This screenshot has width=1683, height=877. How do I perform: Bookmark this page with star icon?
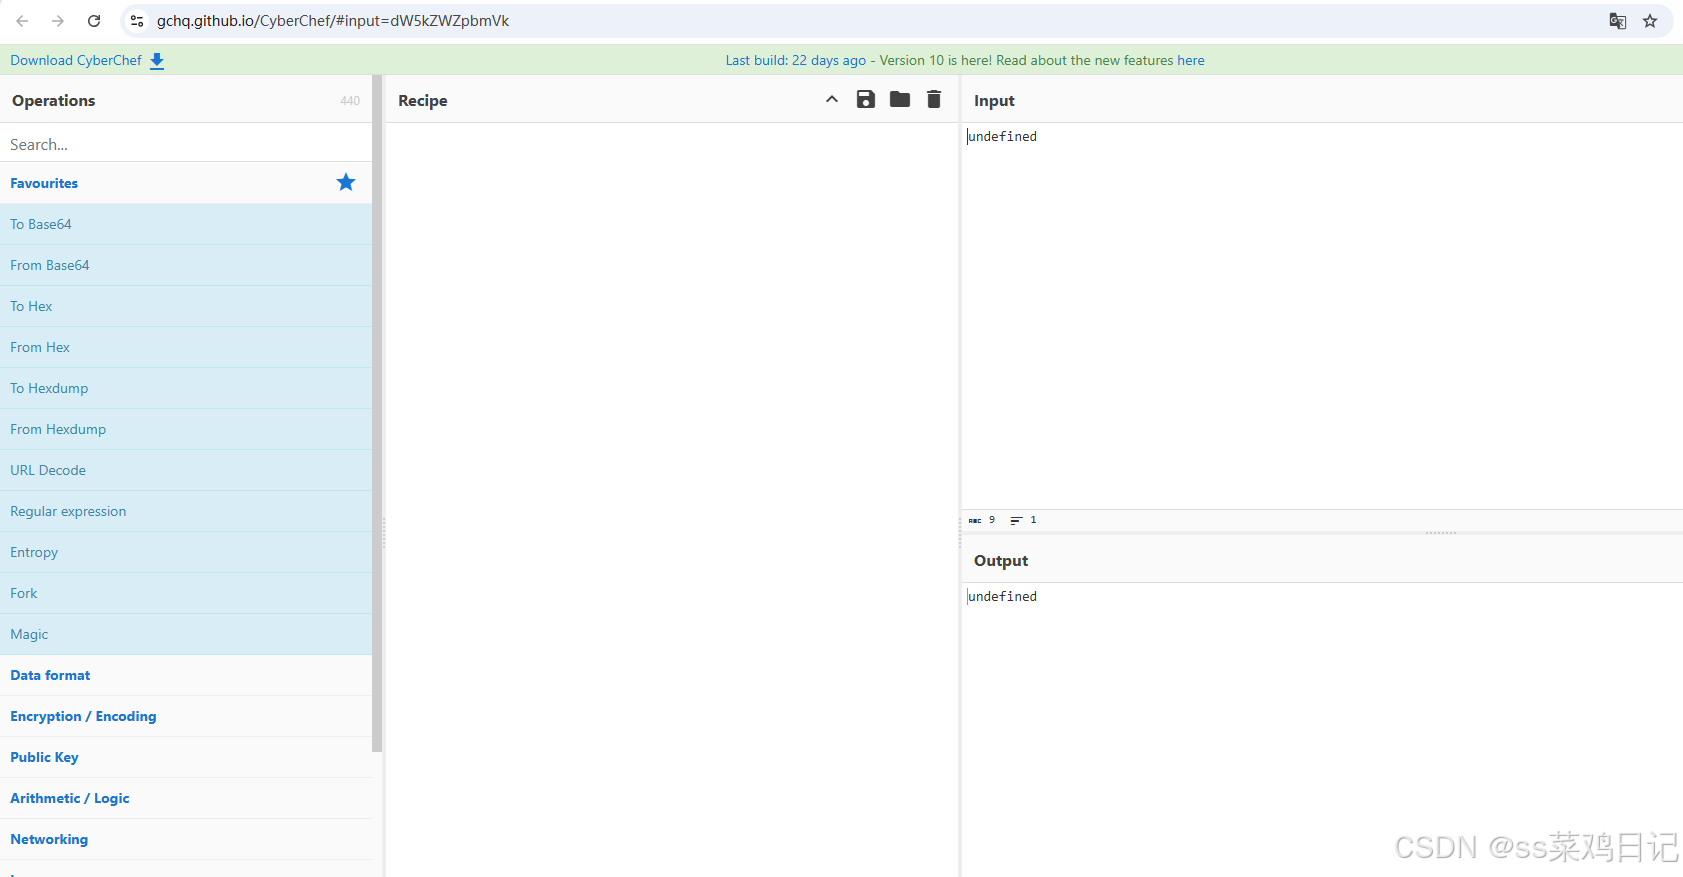click(x=1650, y=21)
